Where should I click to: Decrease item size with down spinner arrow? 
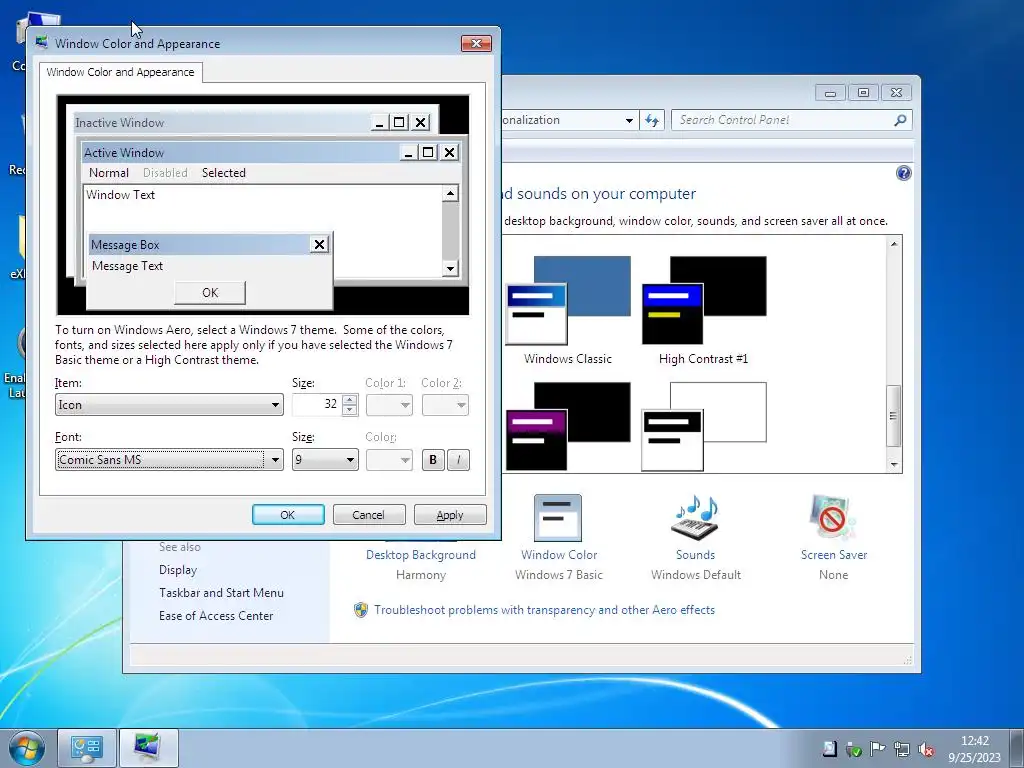349,410
